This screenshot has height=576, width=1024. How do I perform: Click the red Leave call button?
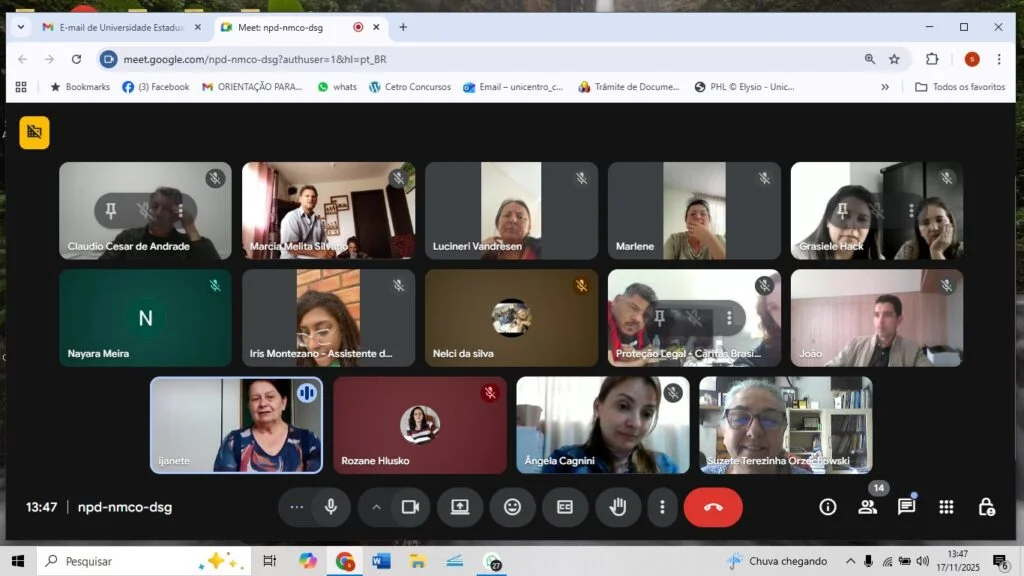pyautogui.click(x=712, y=507)
